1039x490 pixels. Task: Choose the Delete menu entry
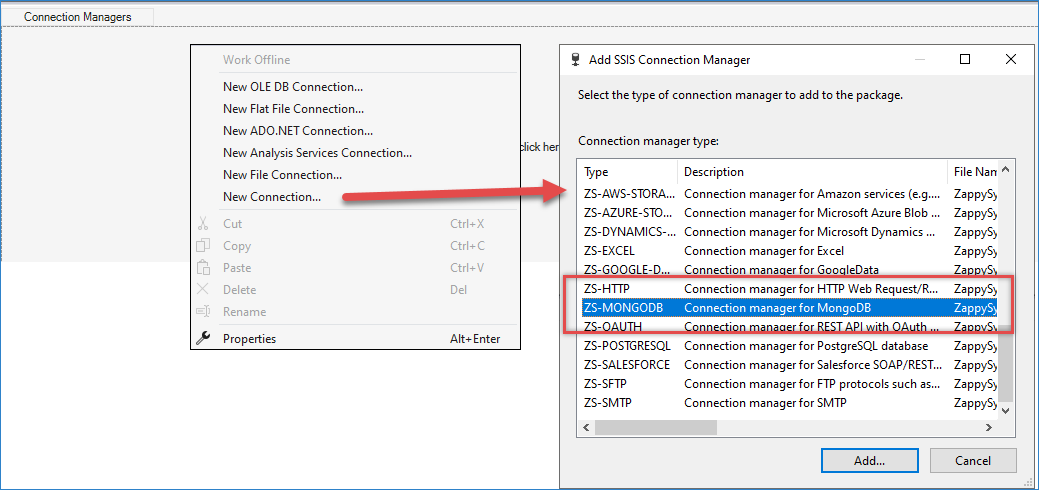coord(355,290)
